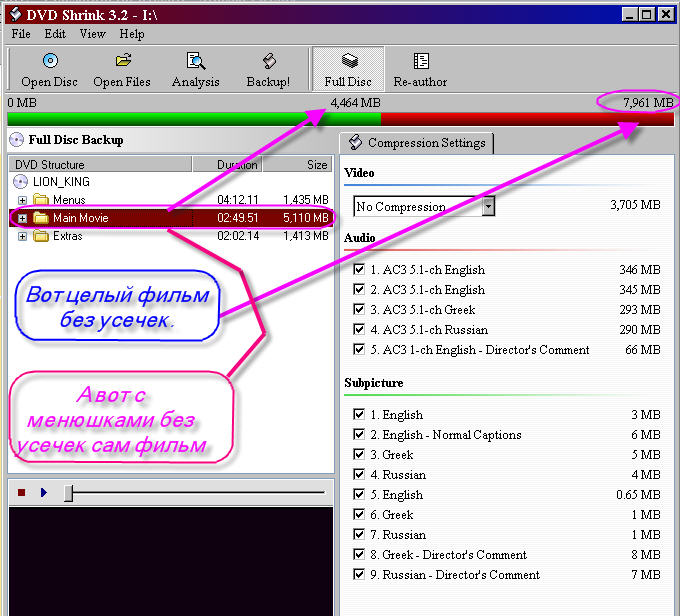Play the preview video
This screenshot has height=616, width=680.
[x=43, y=492]
